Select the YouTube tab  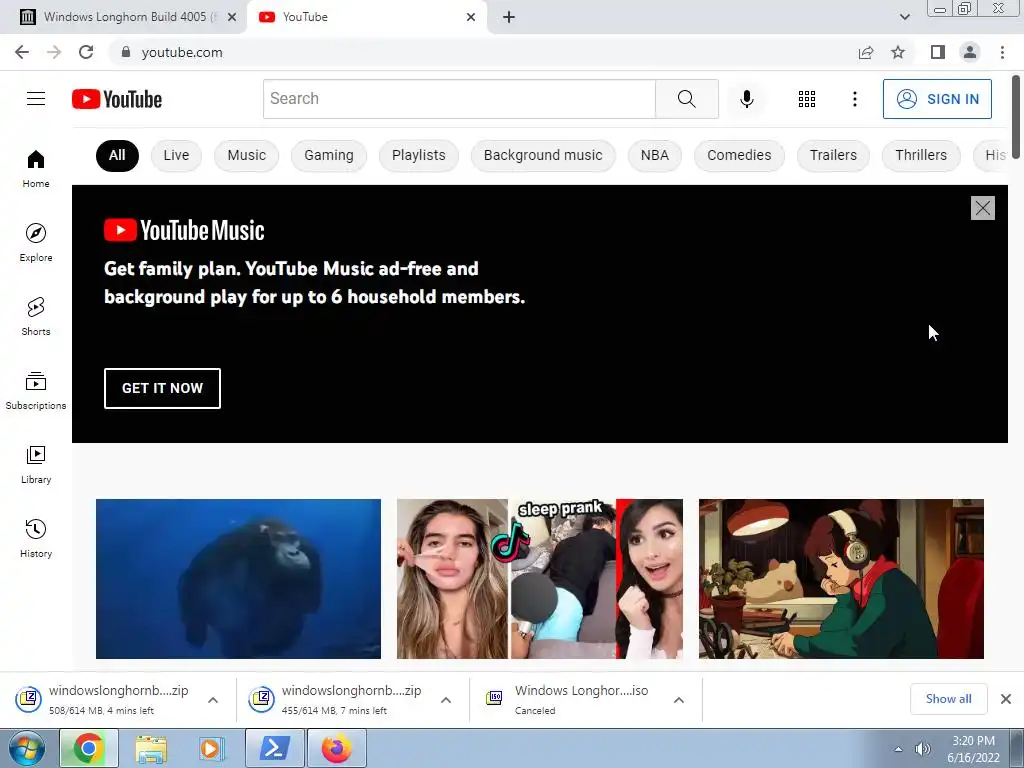[x=366, y=18]
